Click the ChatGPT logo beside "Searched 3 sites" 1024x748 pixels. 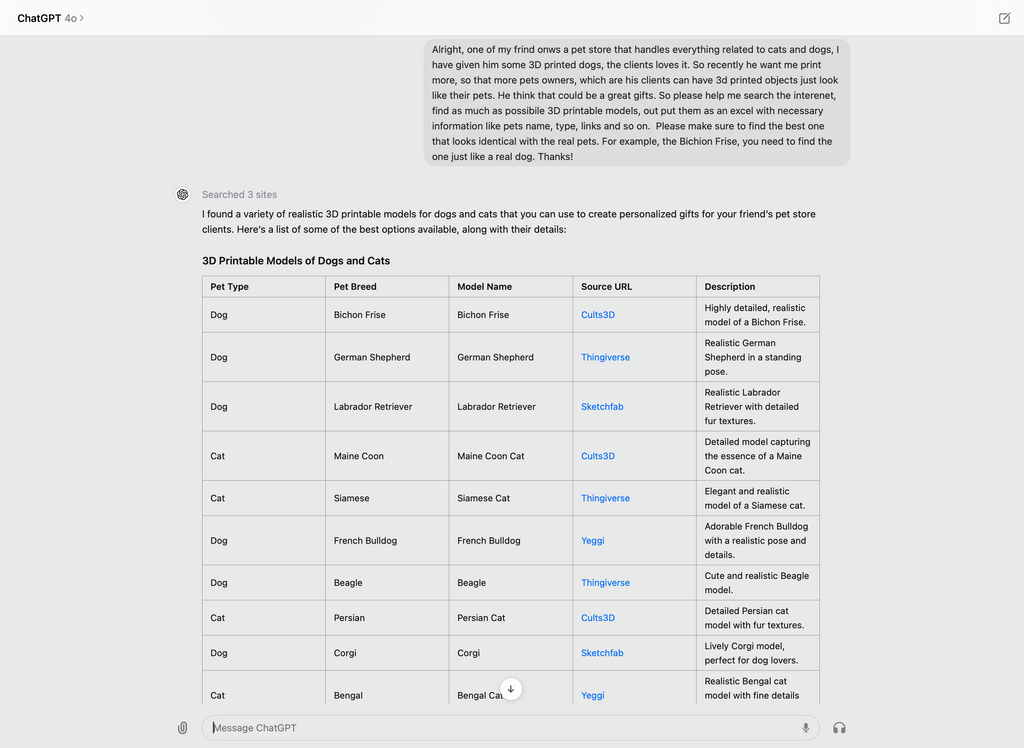183,194
